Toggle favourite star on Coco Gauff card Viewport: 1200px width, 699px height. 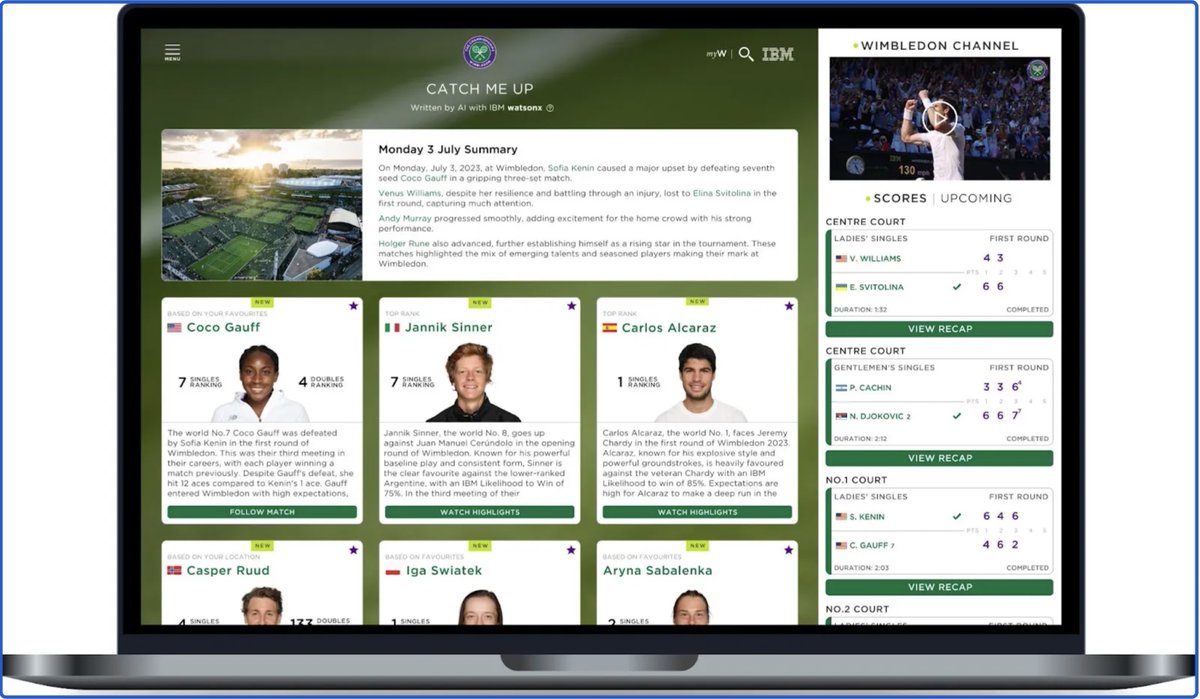click(x=353, y=306)
